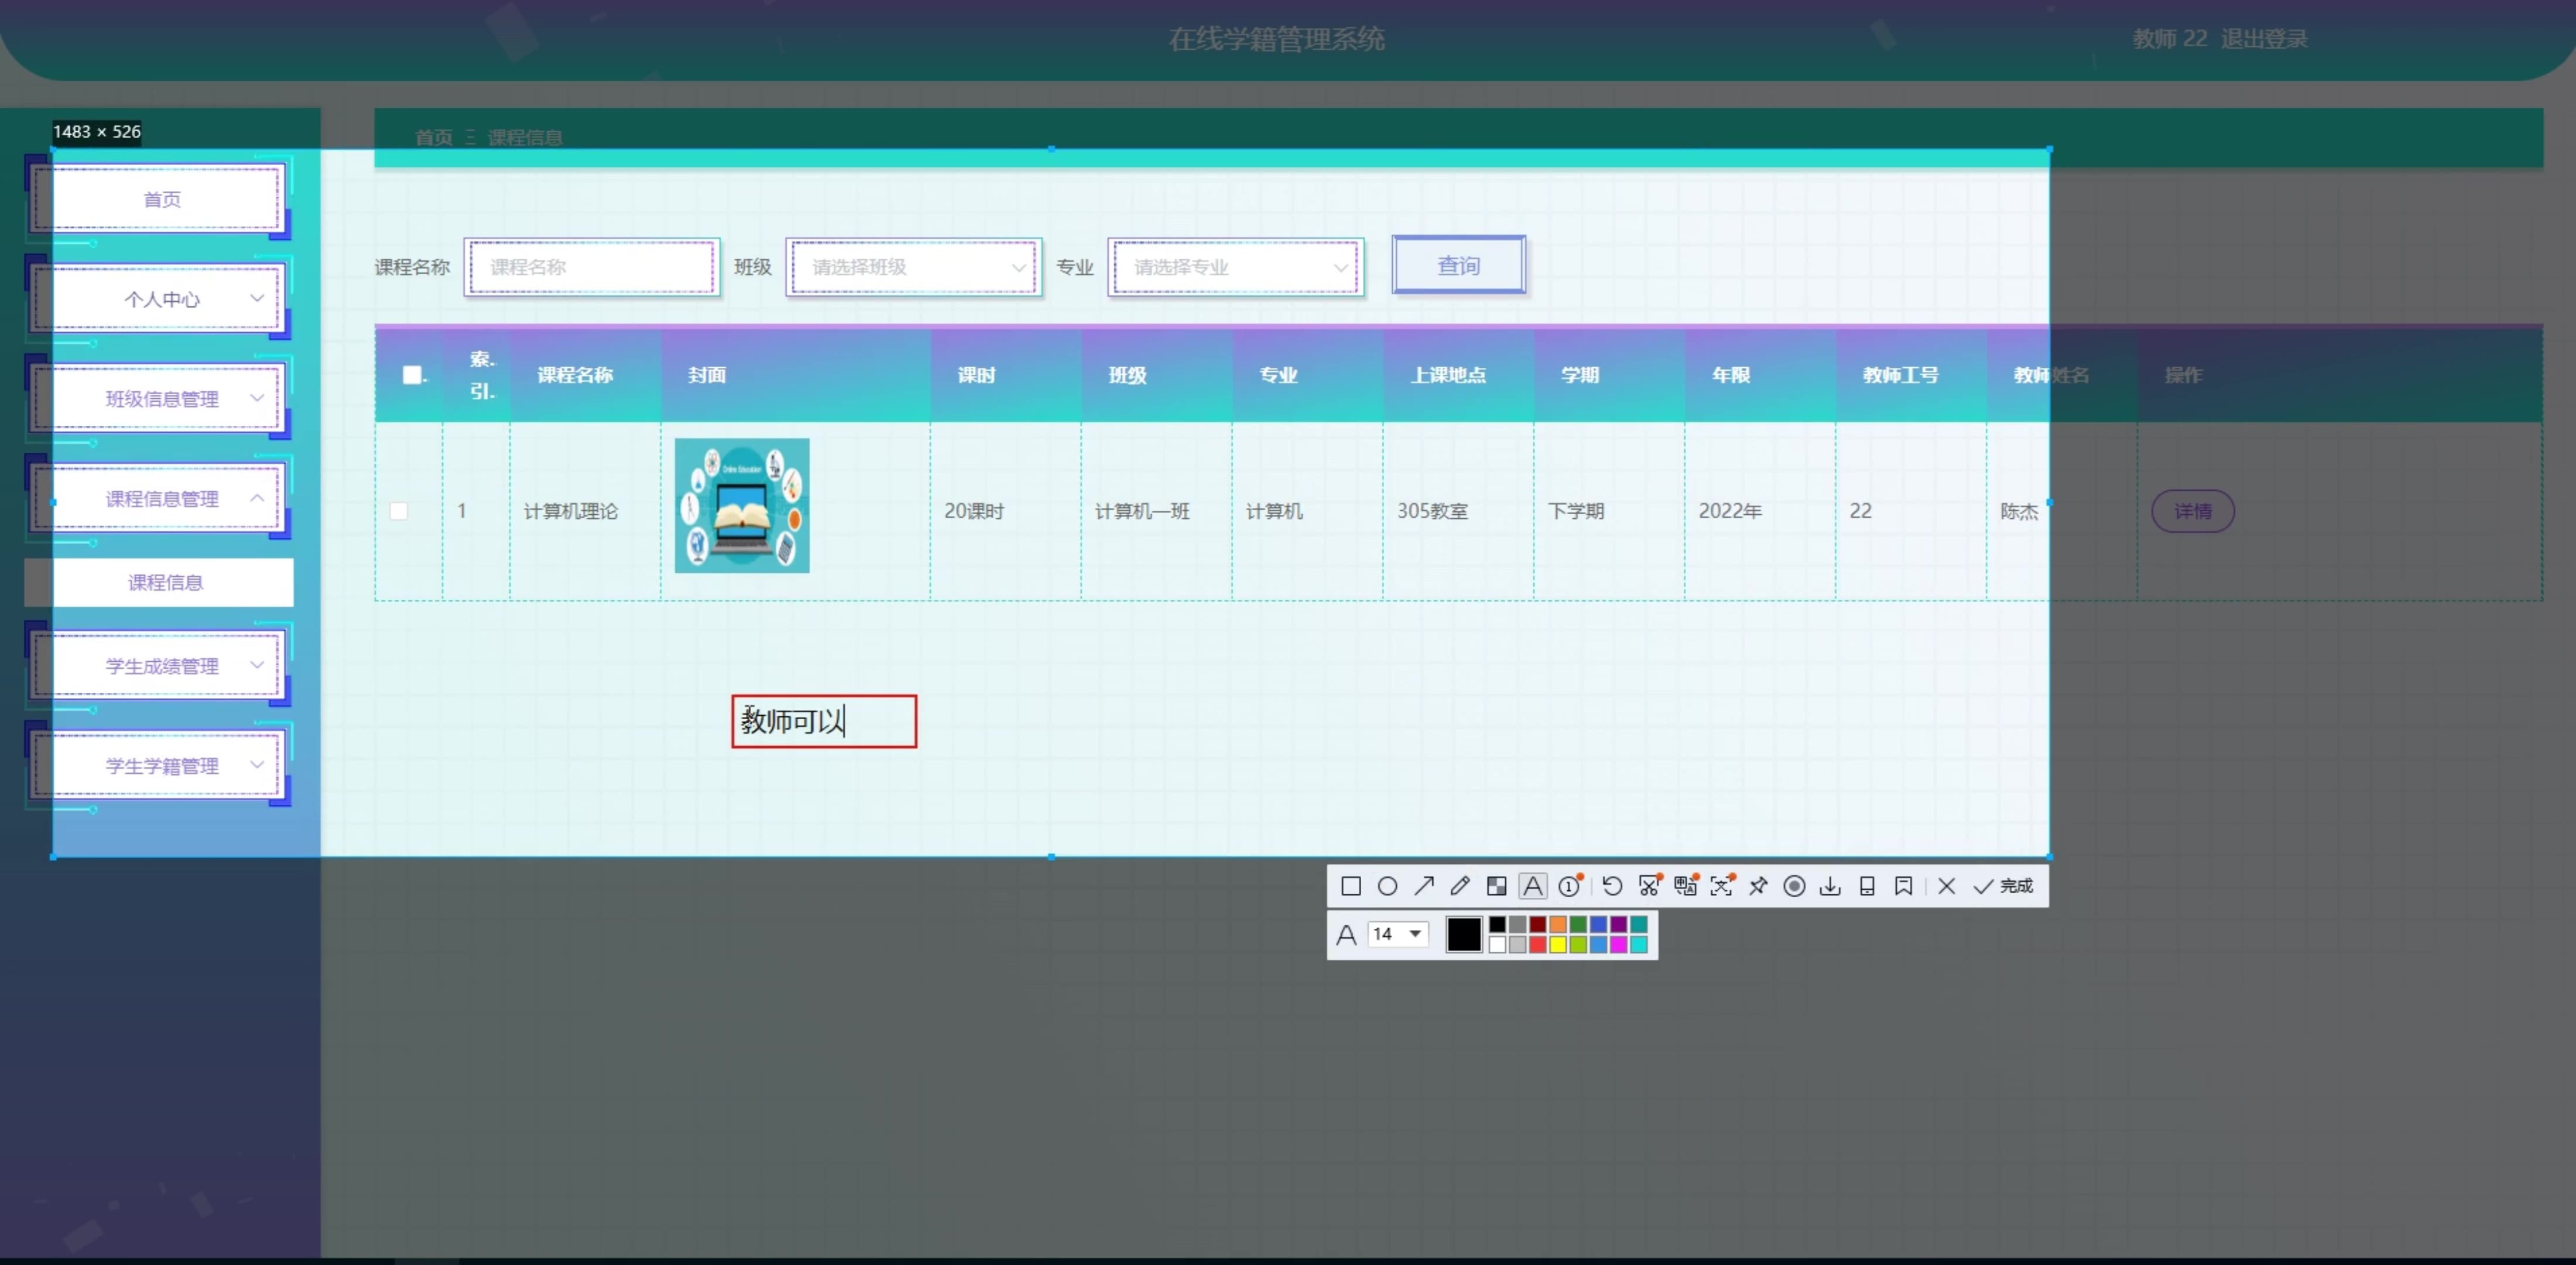Image resolution: width=2576 pixels, height=1265 pixels.
Task: Click 退出登录 in the header
Action: pos(2264,39)
